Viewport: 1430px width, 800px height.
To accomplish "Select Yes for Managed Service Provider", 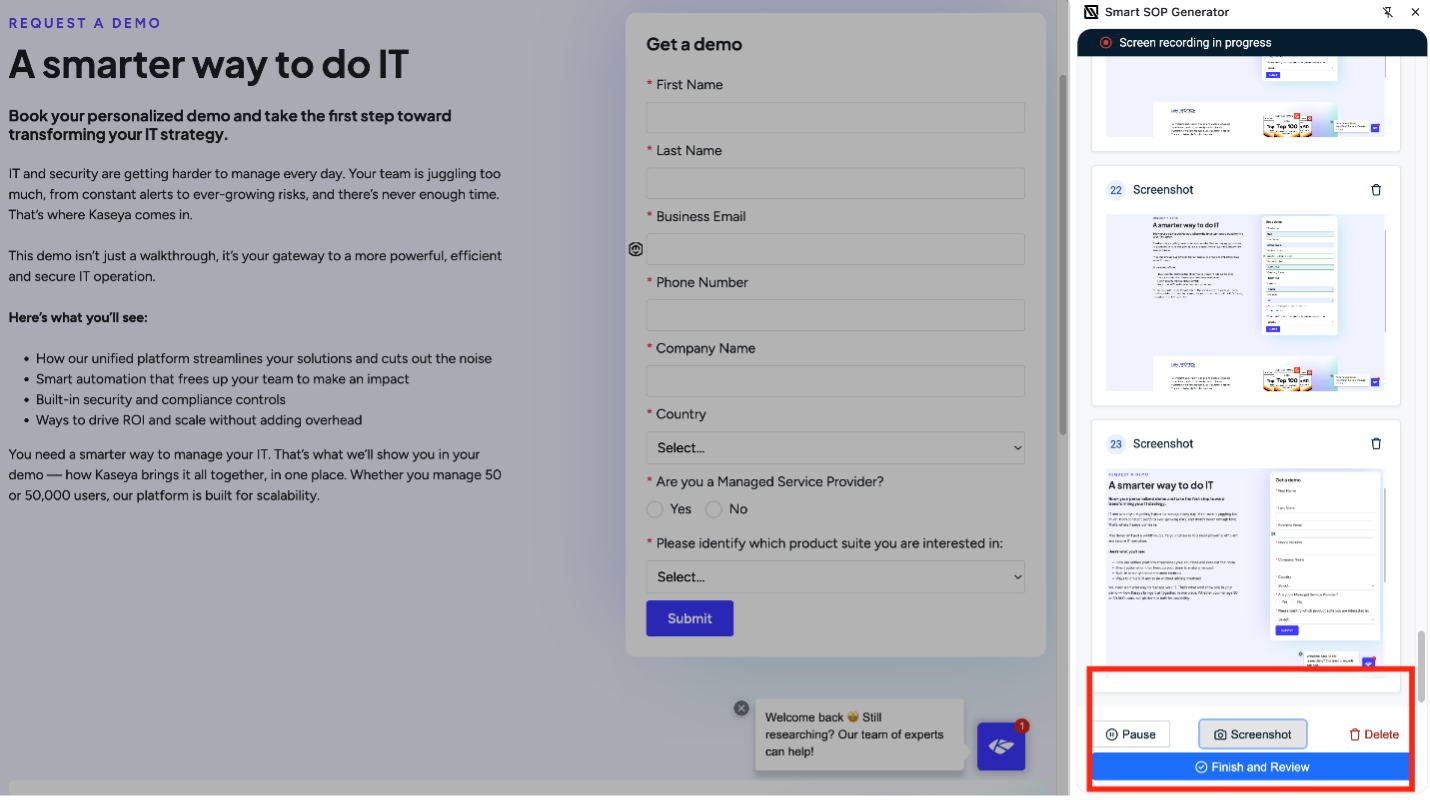I will (x=655, y=510).
